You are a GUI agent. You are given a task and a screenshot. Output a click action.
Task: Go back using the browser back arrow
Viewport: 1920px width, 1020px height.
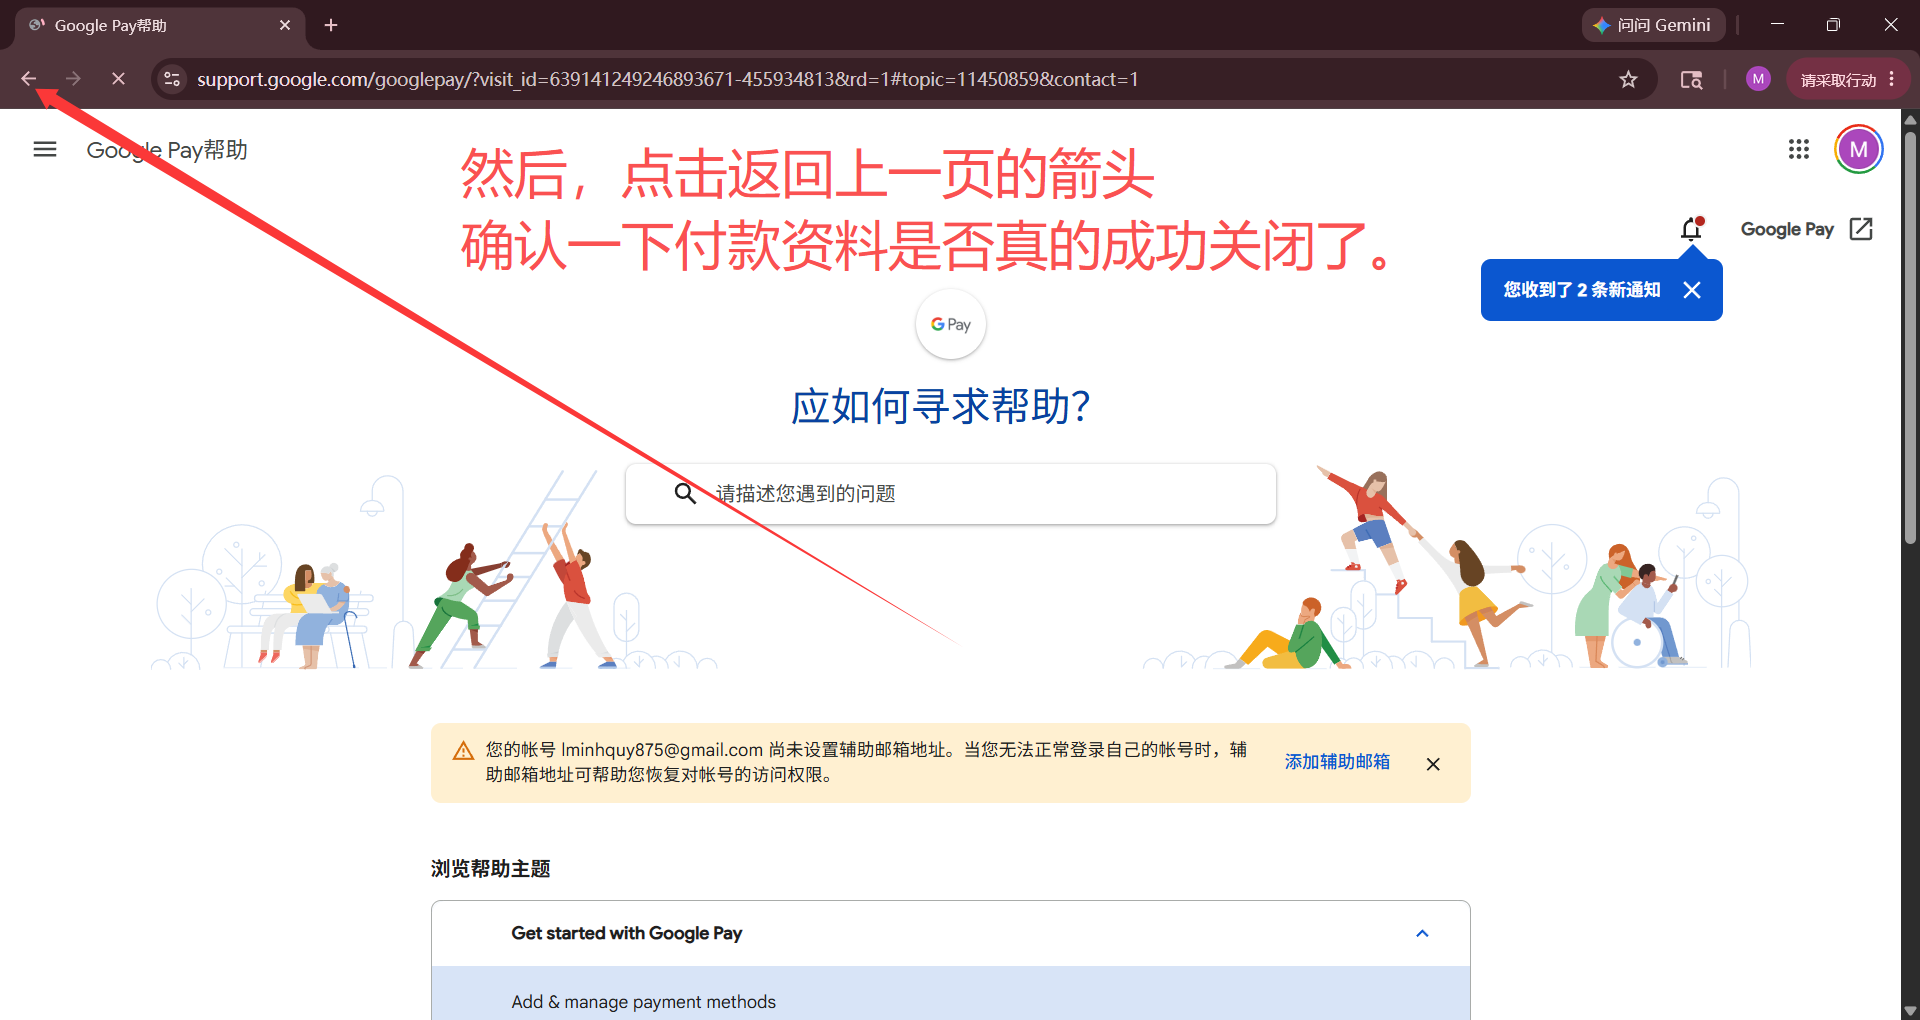[x=28, y=79]
